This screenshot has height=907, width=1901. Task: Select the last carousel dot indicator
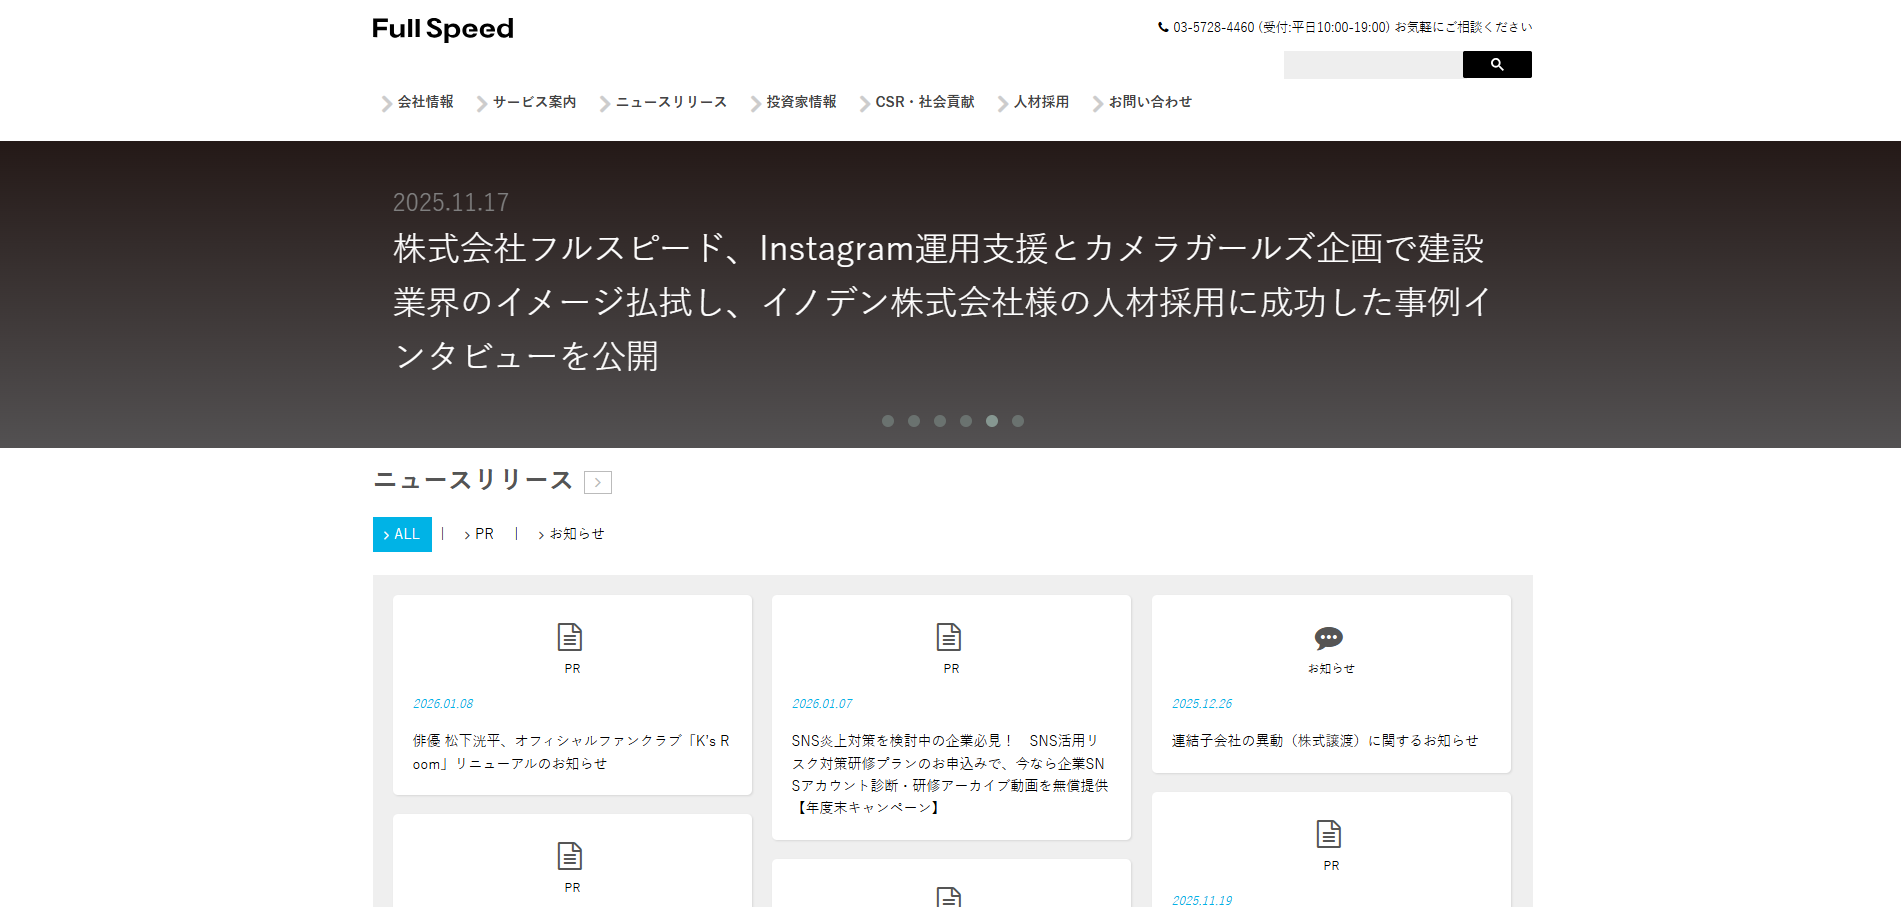pyautogui.click(x=1018, y=421)
